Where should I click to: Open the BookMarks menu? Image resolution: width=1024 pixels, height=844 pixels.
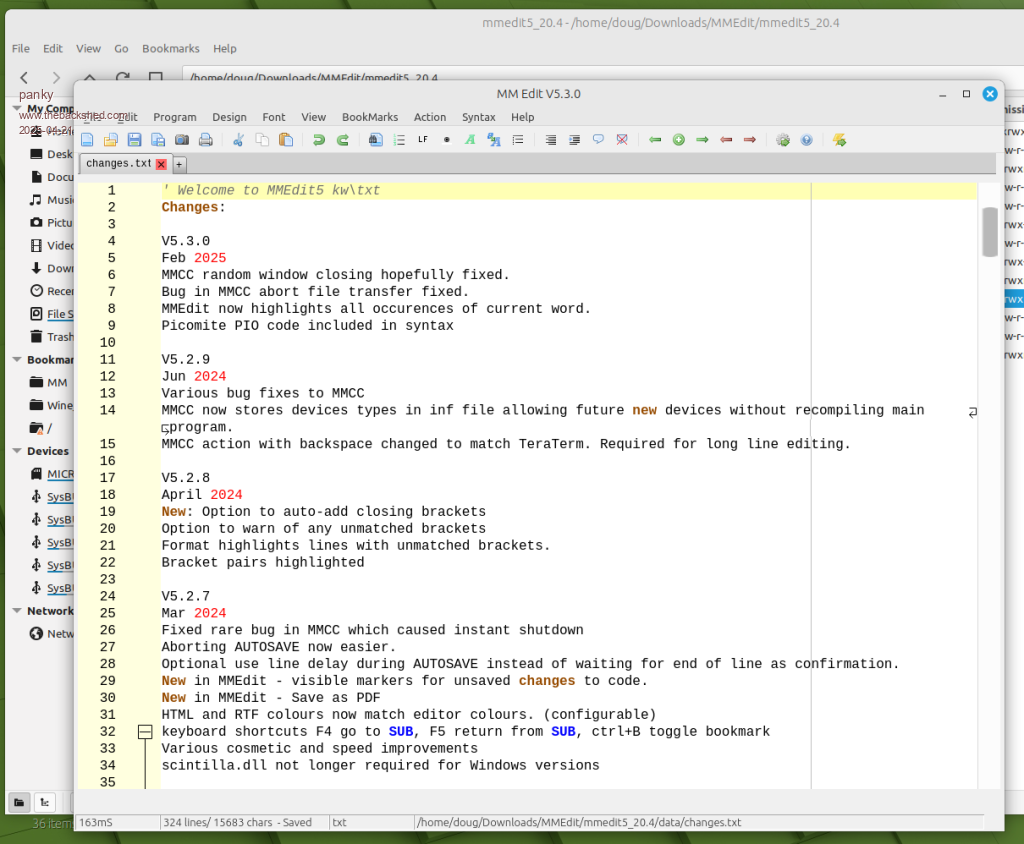(x=370, y=117)
